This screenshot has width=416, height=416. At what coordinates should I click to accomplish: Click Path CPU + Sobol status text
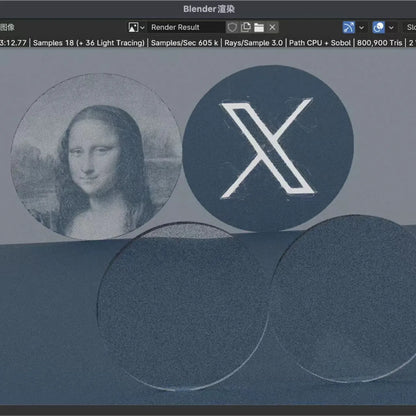tap(320, 43)
